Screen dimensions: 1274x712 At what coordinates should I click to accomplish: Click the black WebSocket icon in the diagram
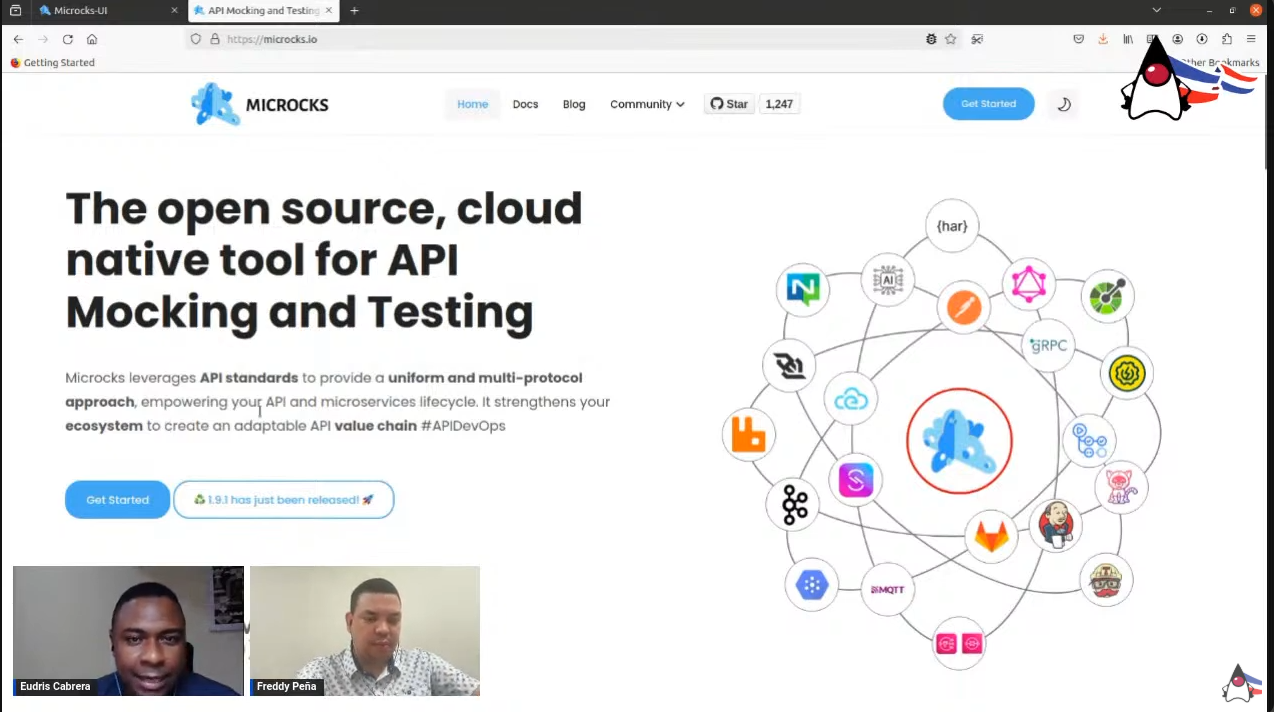tap(789, 366)
